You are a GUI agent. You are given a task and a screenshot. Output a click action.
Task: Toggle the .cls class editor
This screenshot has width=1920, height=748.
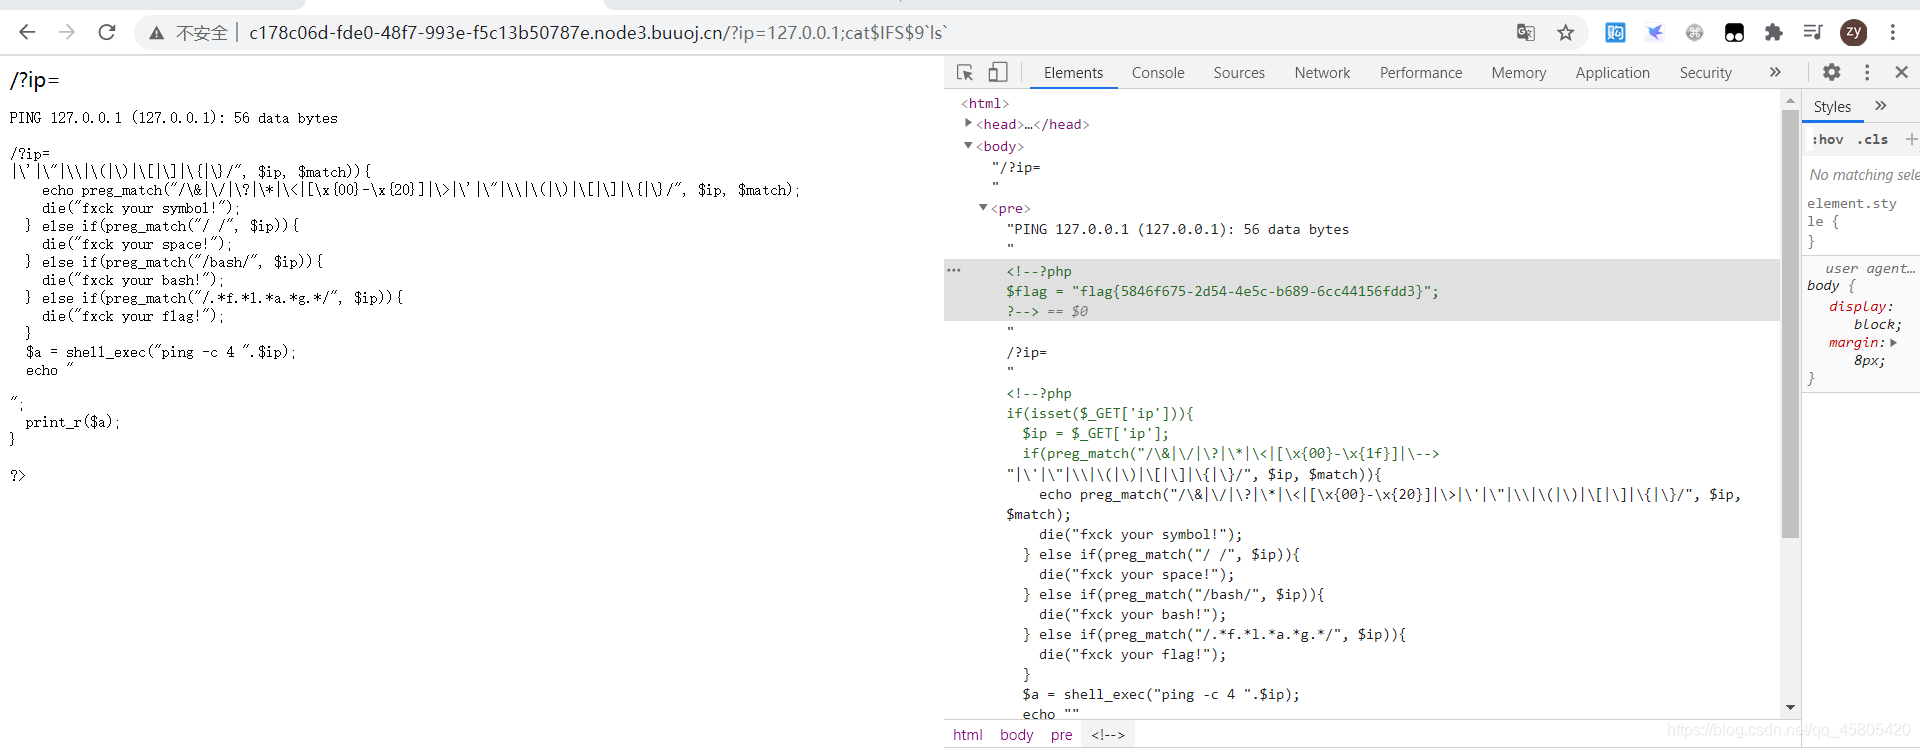[x=1872, y=140]
